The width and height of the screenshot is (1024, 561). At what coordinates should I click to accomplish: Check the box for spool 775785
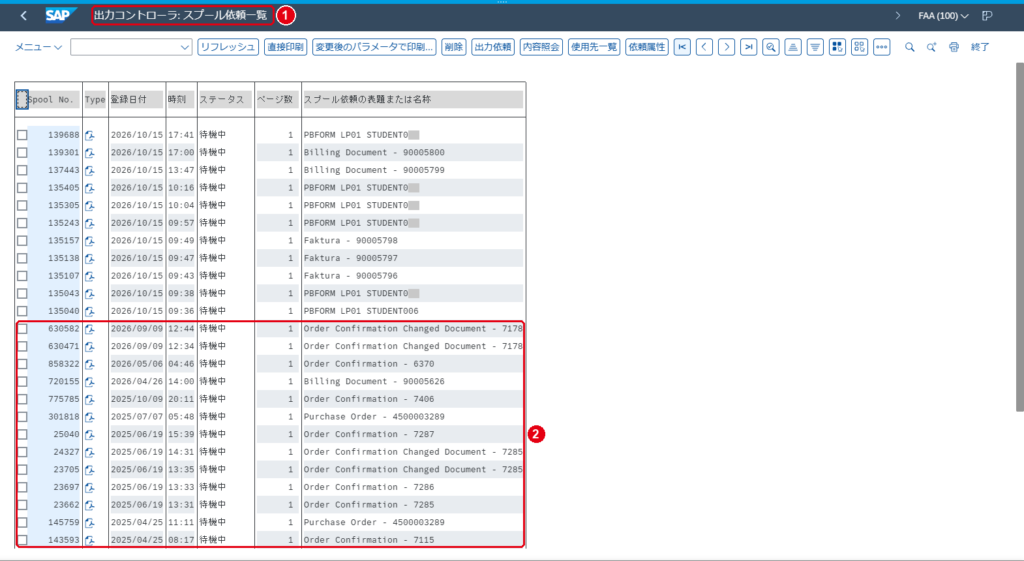(22, 399)
